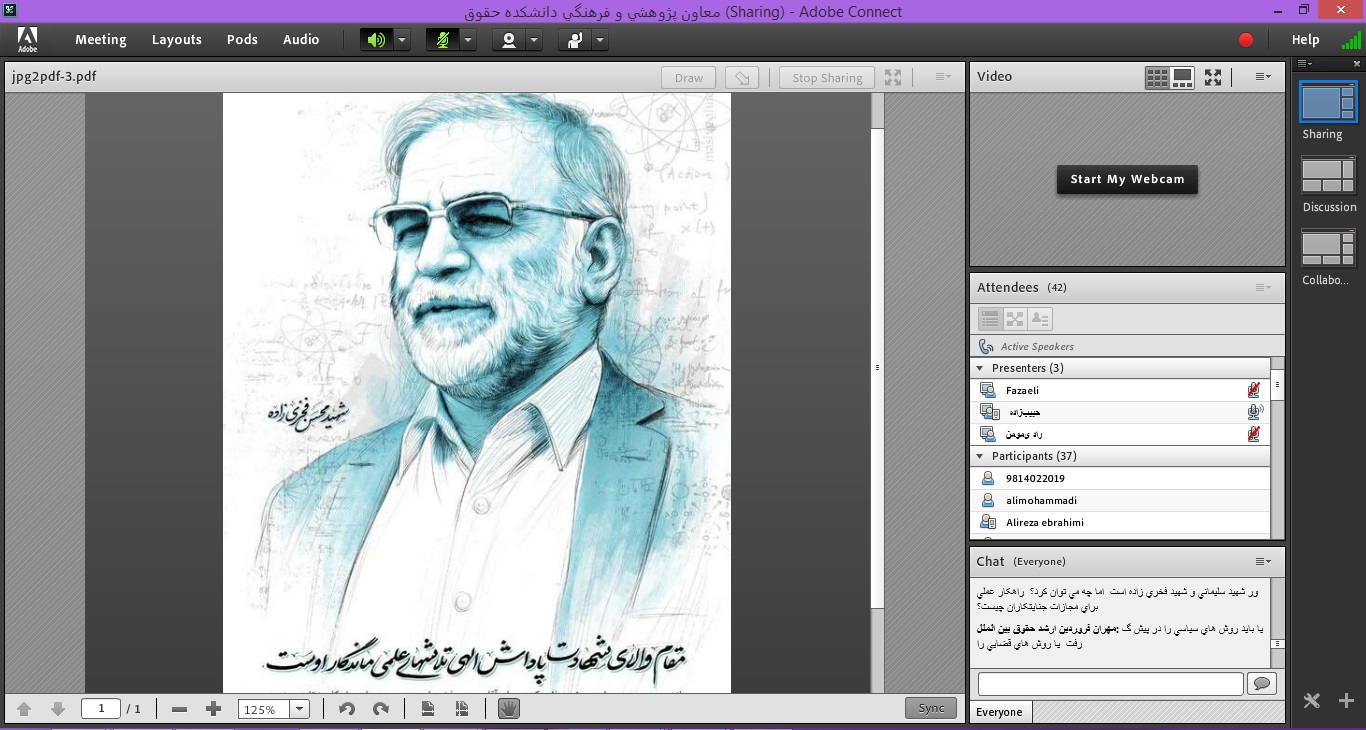Click Start My Webcam button
The image size is (1366, 730).
point(1127,179)
